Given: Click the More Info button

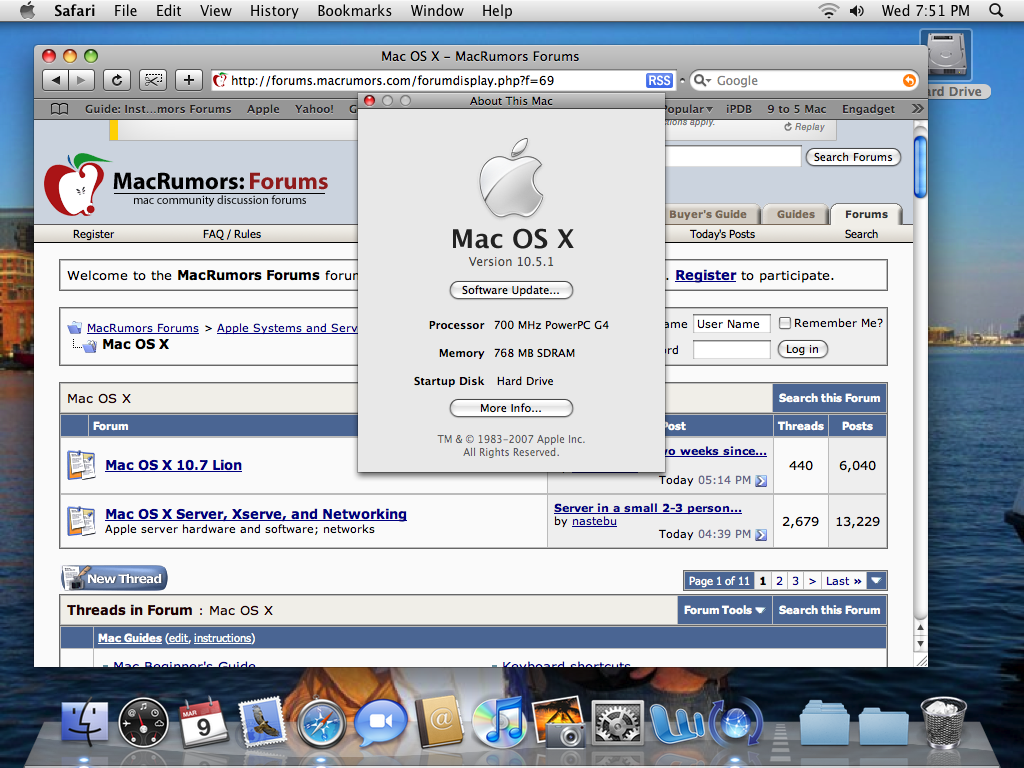Looking at the screenshot, I should 511,408.
